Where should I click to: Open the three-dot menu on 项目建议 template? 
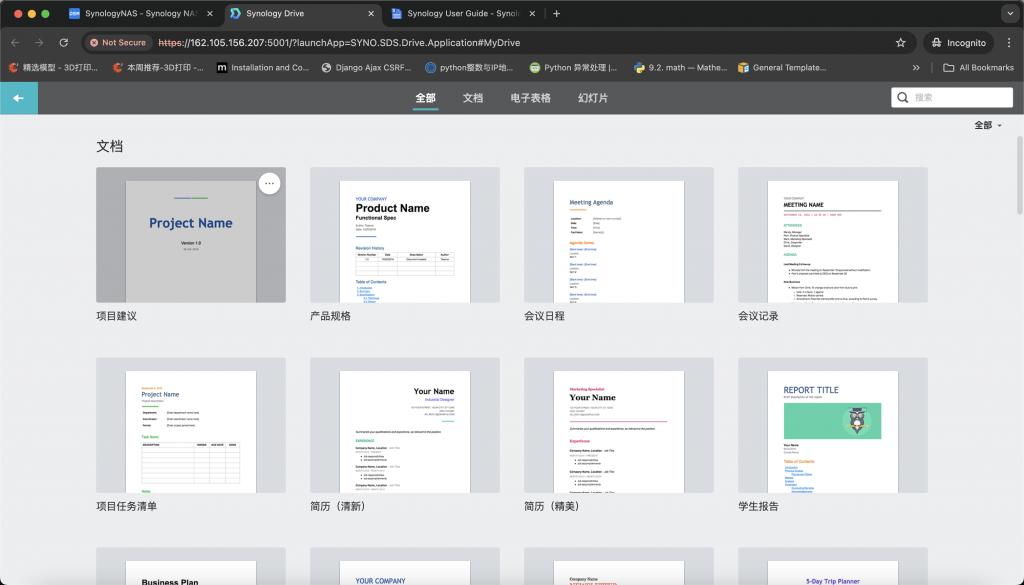(x=269, y=183)
